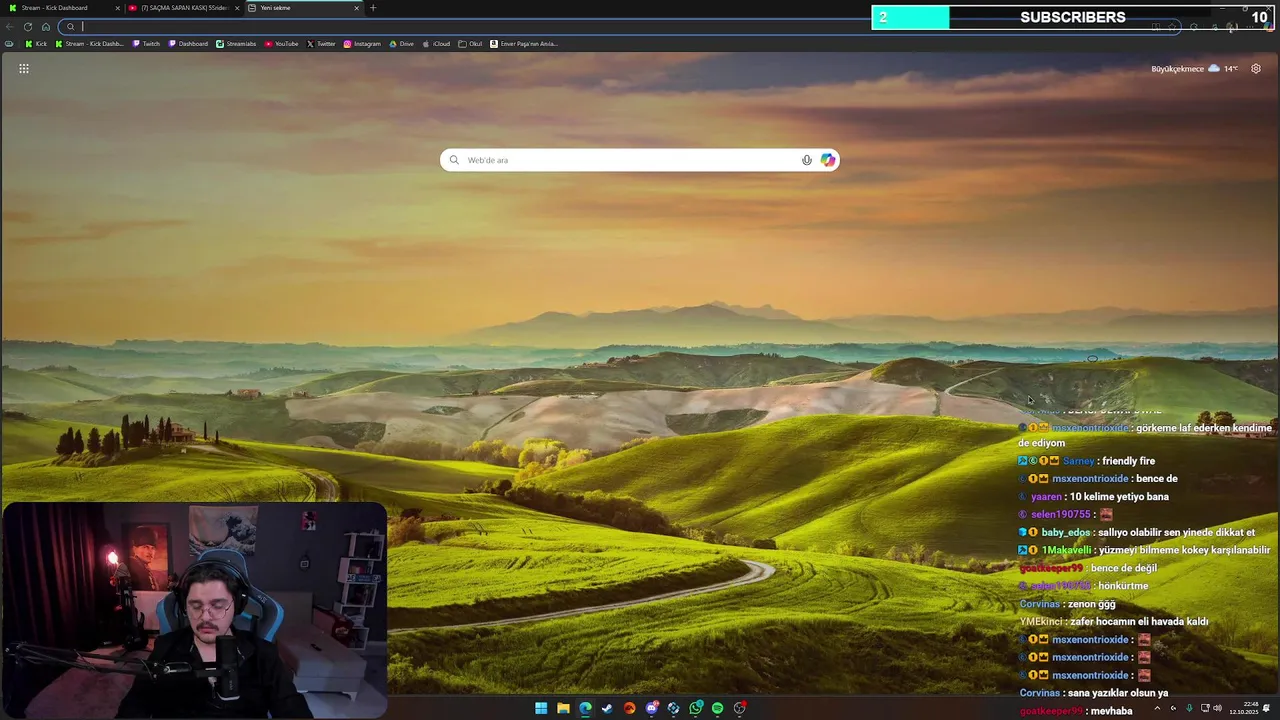Click the leftmost bookmarks bar toggle icon
Image resolution: width=1280 pixels, height=720 pixels.
pos(9,44)
